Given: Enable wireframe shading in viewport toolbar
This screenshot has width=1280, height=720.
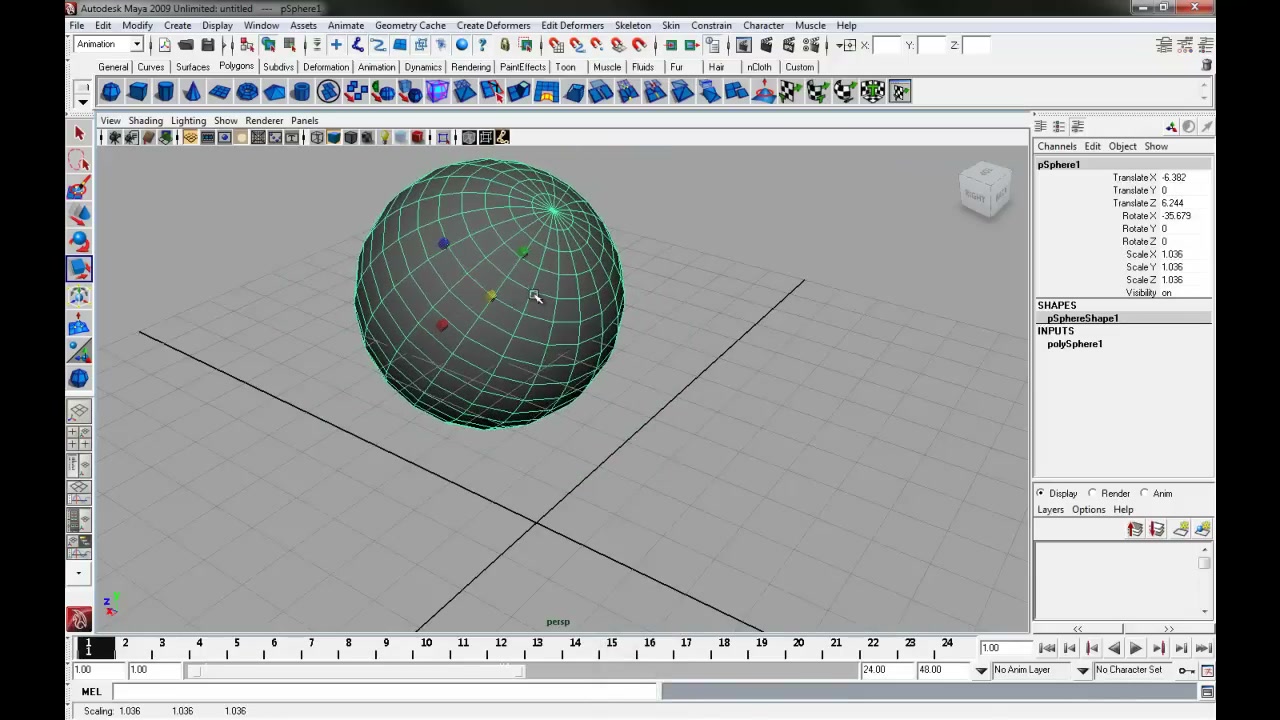Looking at the screenshot, I should (317, 137).
